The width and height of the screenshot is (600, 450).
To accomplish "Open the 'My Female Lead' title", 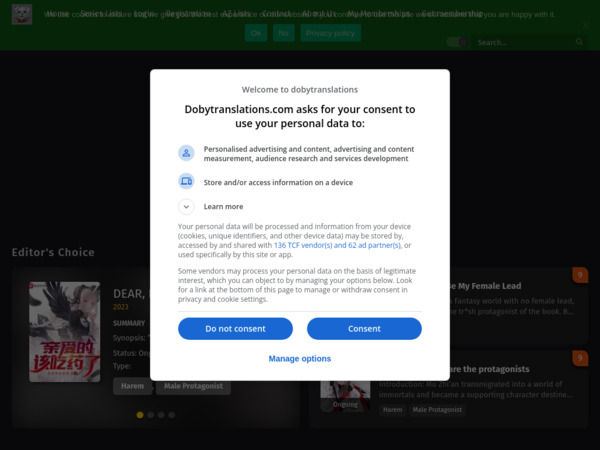I will 486,286.
